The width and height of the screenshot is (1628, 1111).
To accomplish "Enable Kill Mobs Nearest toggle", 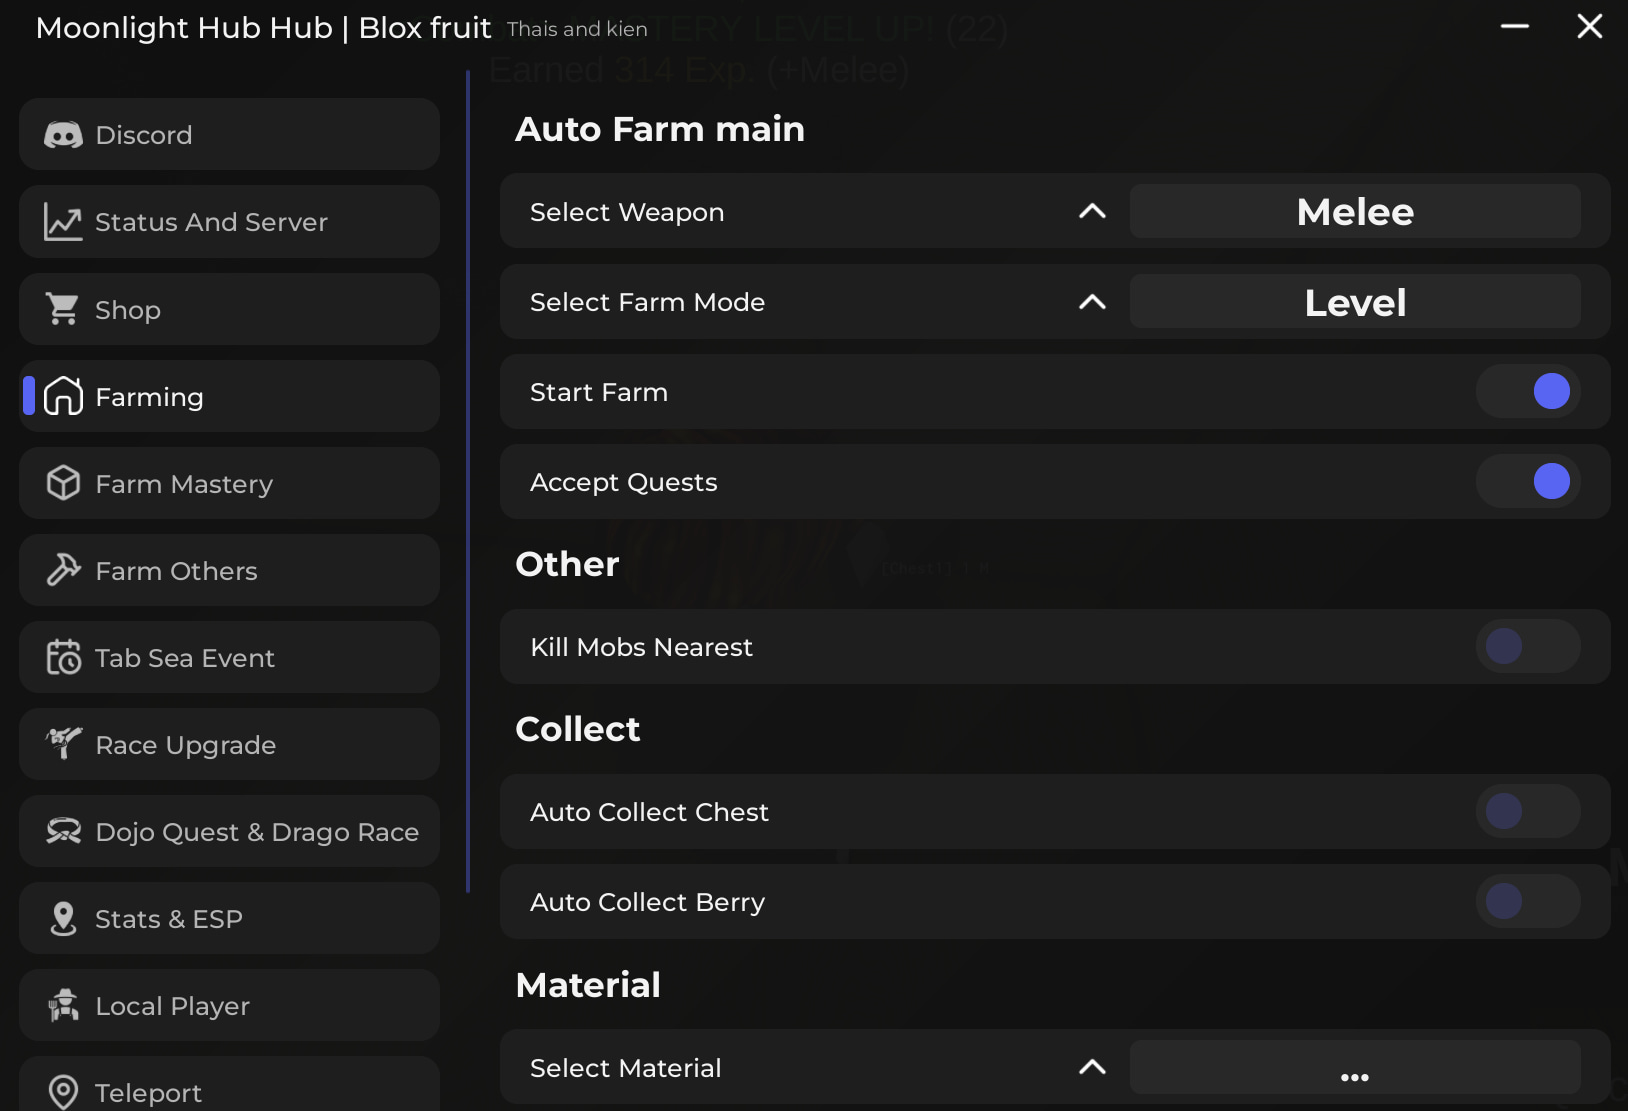I will click(x=1528, y=647).
